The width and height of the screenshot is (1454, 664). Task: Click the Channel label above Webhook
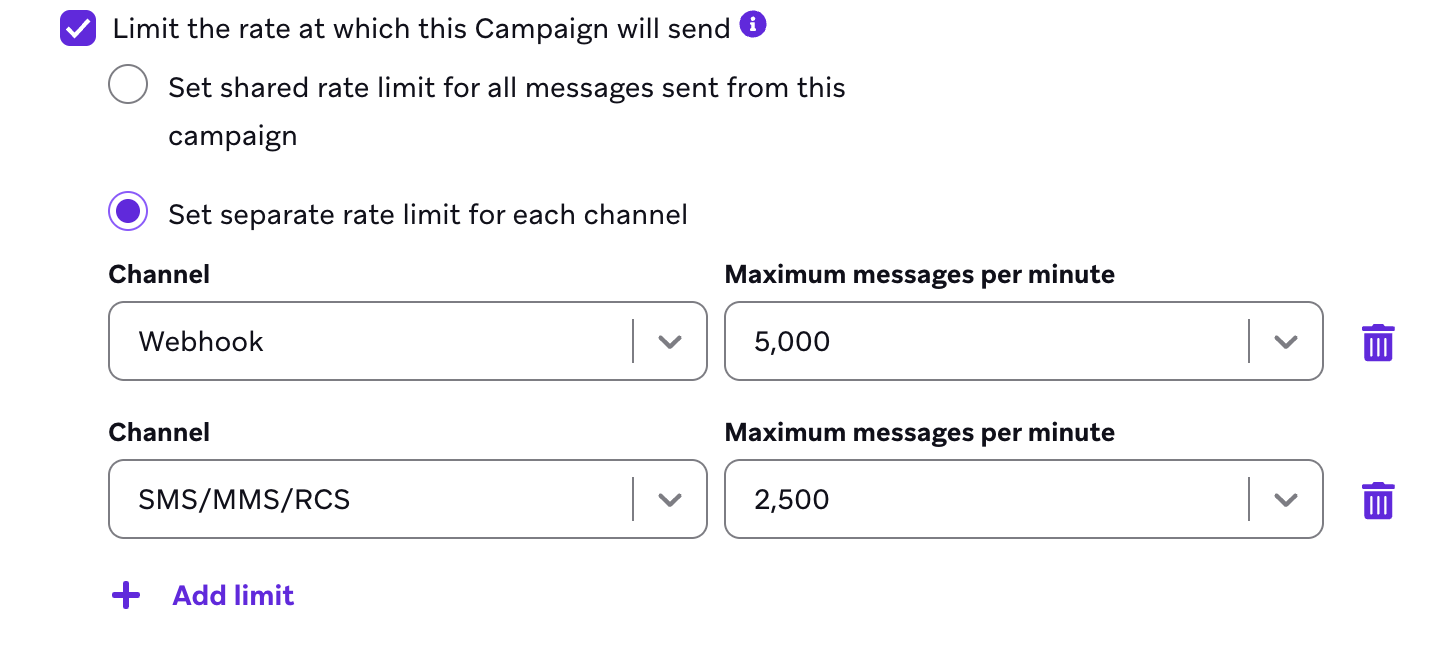coord(159,273)
